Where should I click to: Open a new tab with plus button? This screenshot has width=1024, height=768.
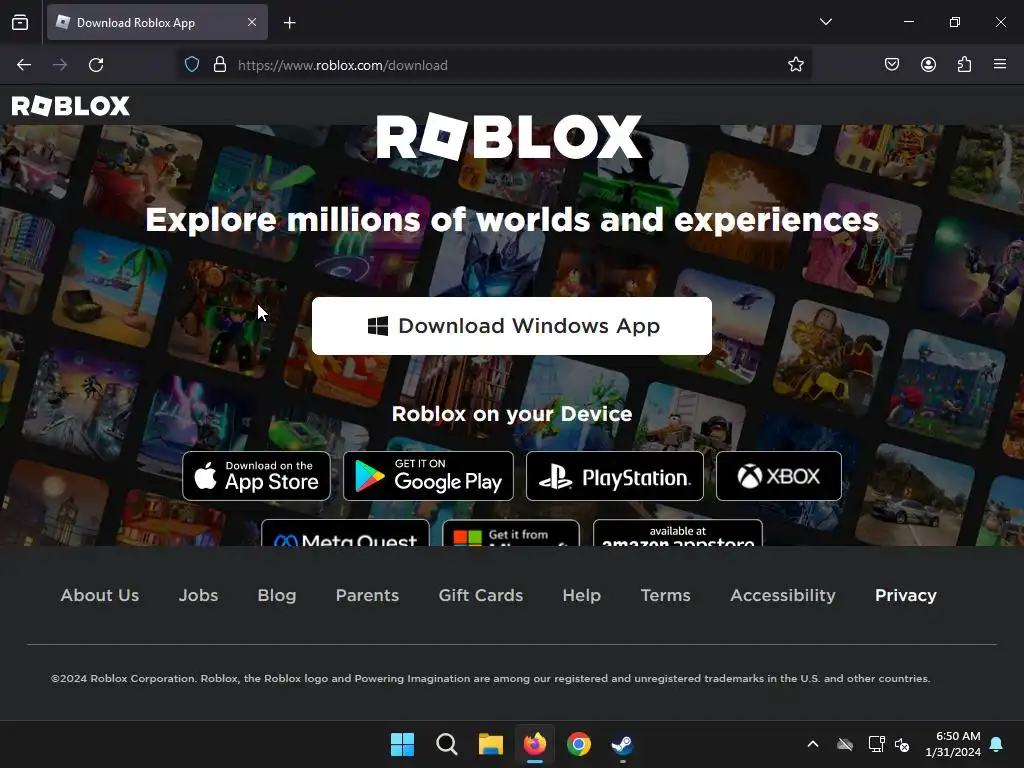coord(289,23)
